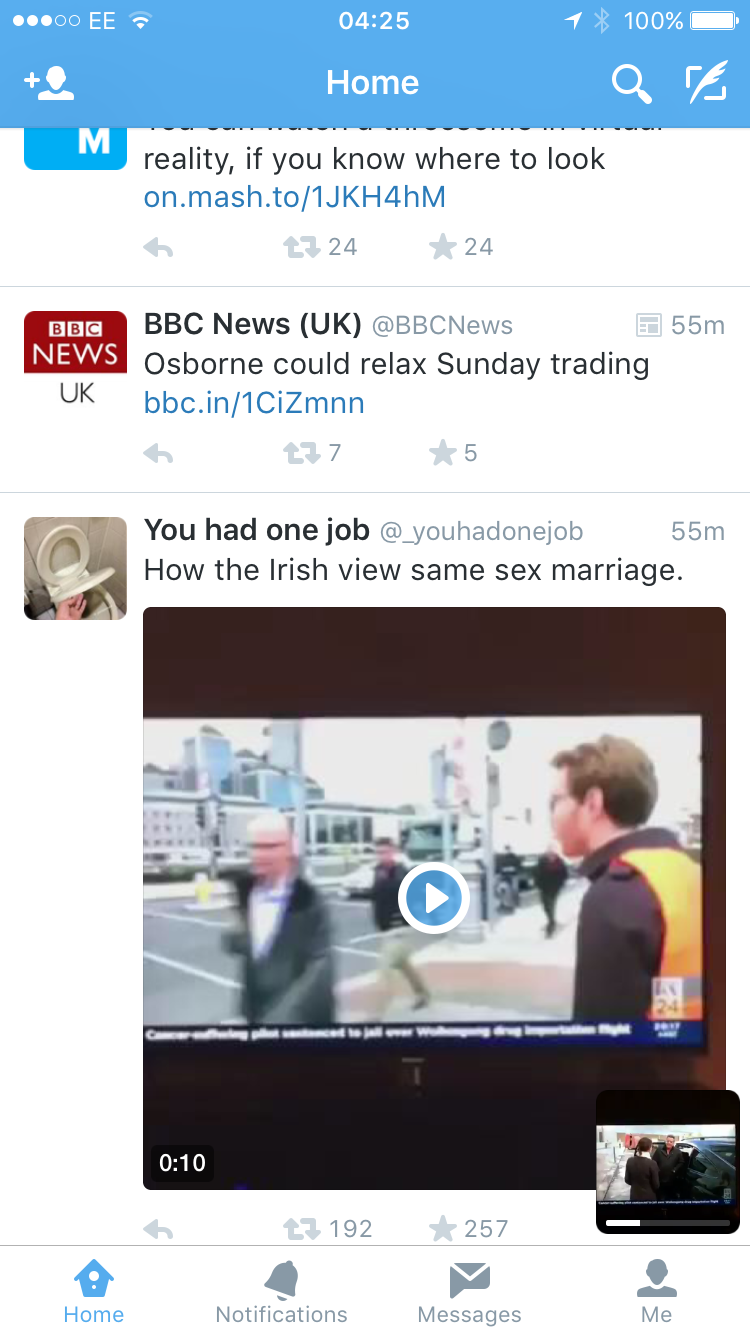Tap the floating mini video player

click(x=667, y=1158)
